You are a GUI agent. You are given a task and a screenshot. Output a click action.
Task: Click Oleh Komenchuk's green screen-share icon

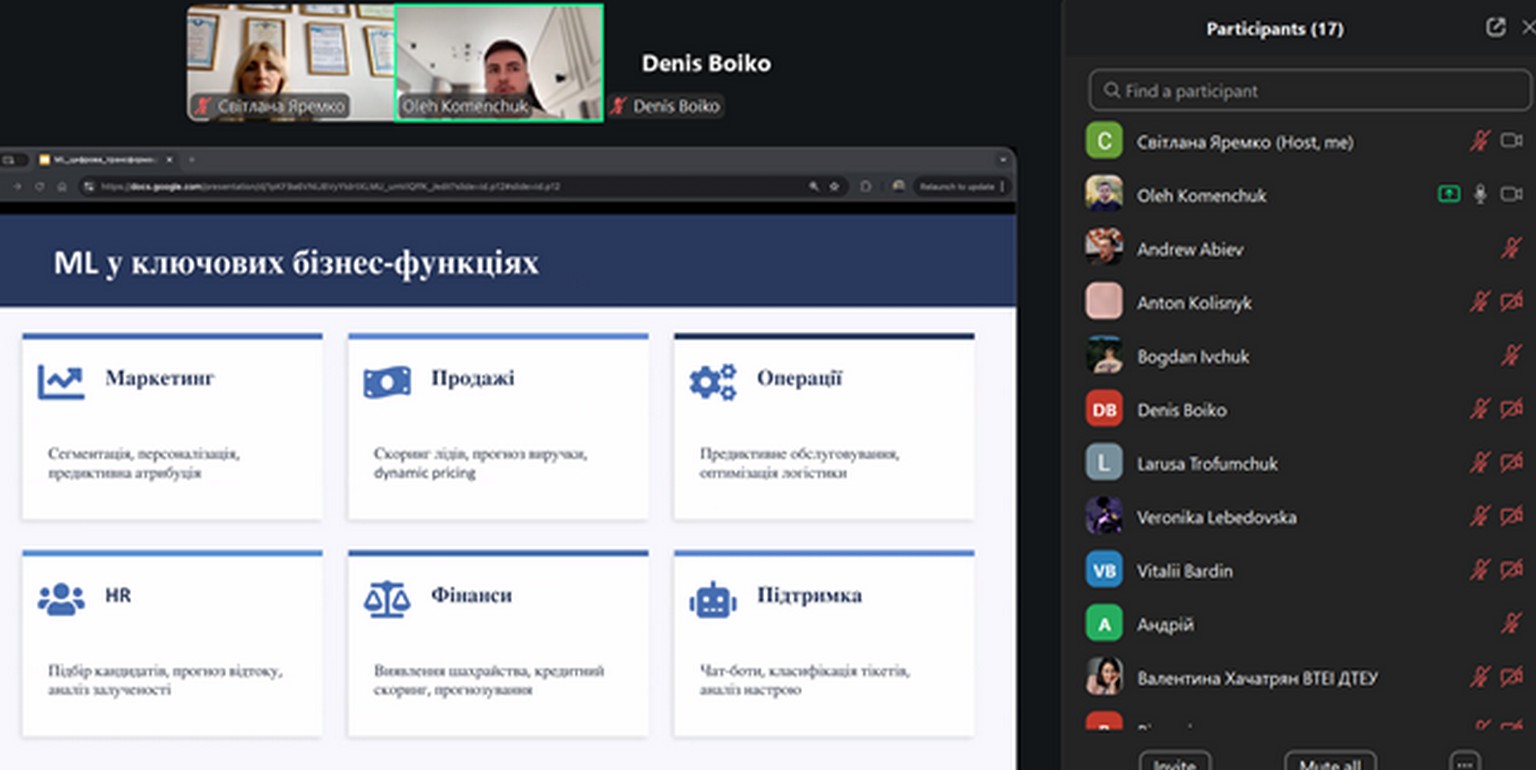coord(1449,195)
